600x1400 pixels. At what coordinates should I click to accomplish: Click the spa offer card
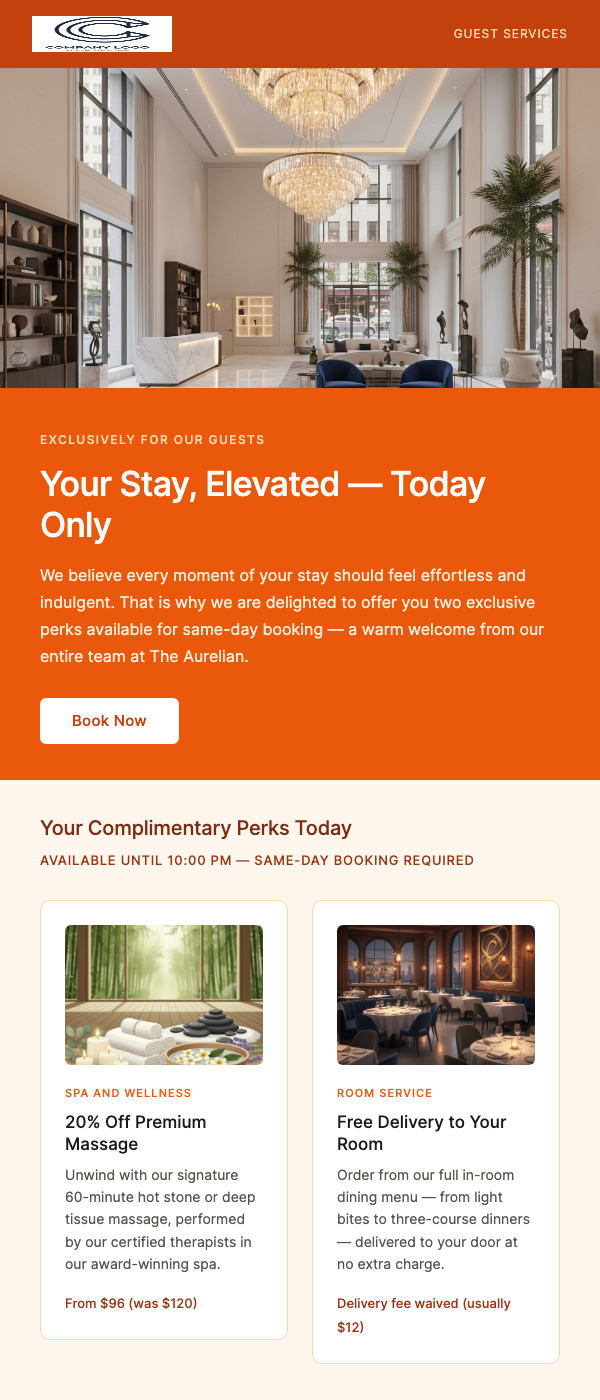click(x=164, y=1118)
